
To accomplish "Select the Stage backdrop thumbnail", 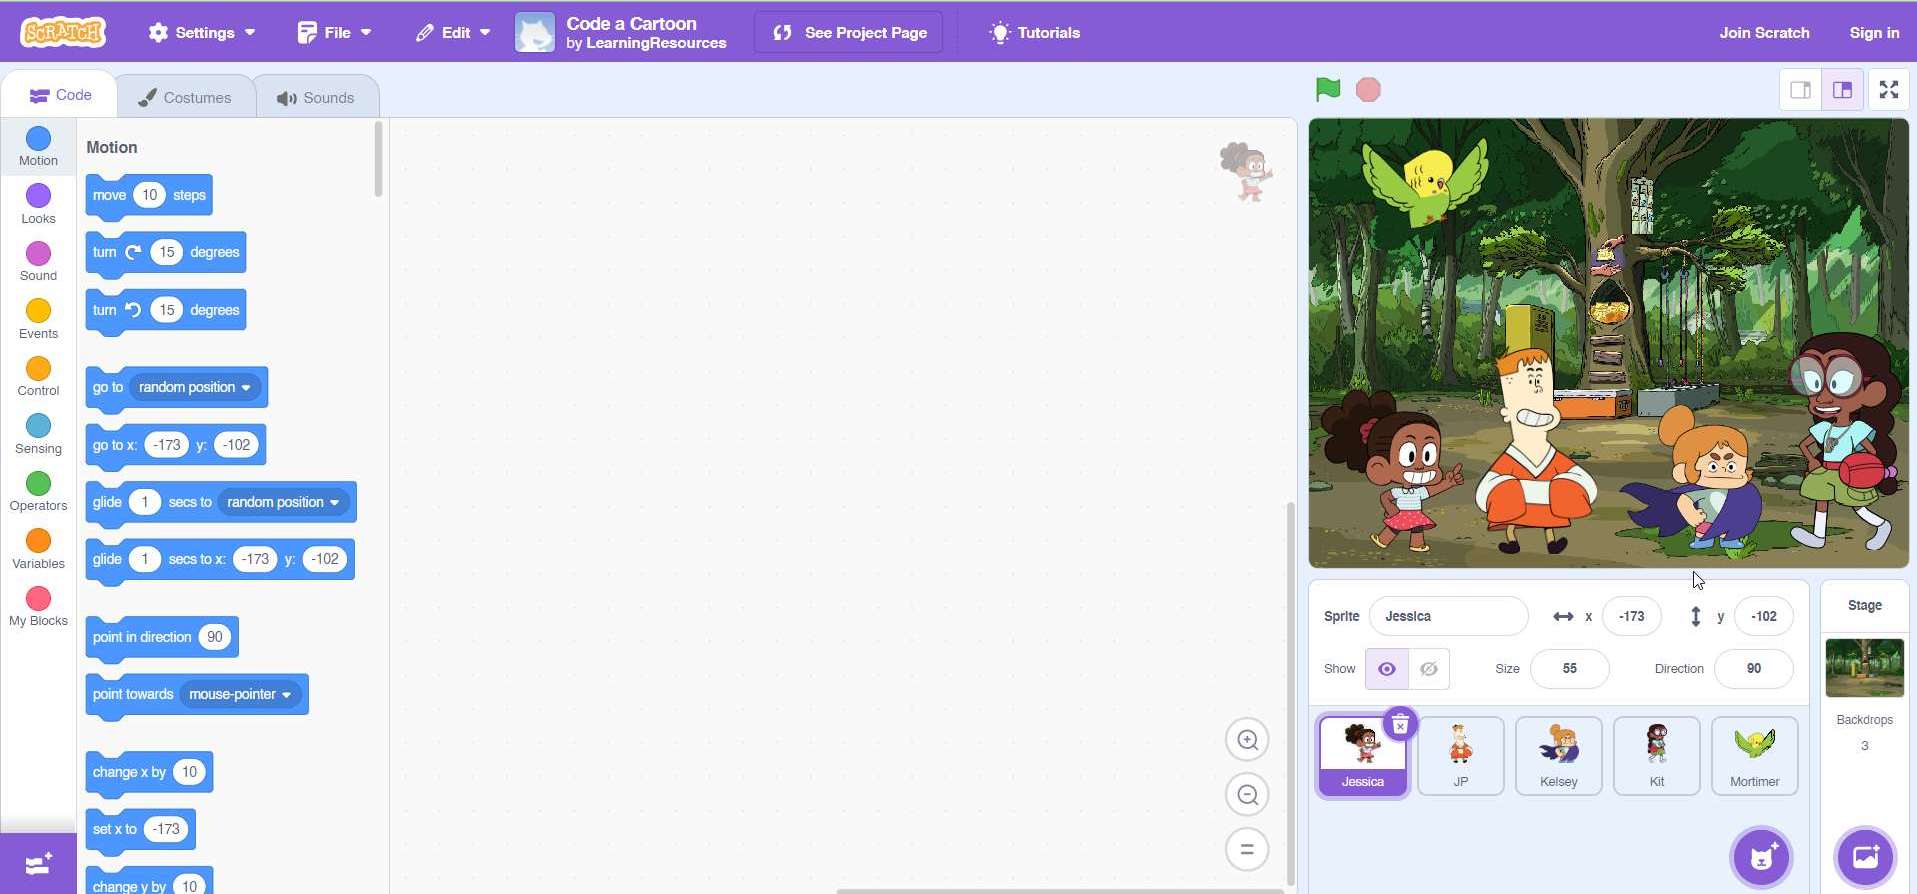I will click(x=1864, y=668).
